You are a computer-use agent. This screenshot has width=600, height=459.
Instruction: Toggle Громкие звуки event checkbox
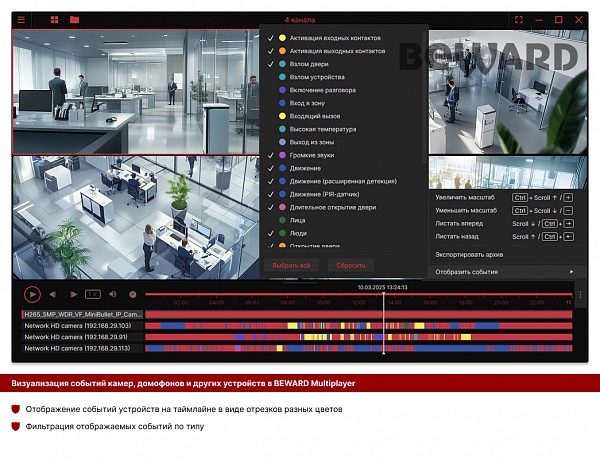pos(271,155)
